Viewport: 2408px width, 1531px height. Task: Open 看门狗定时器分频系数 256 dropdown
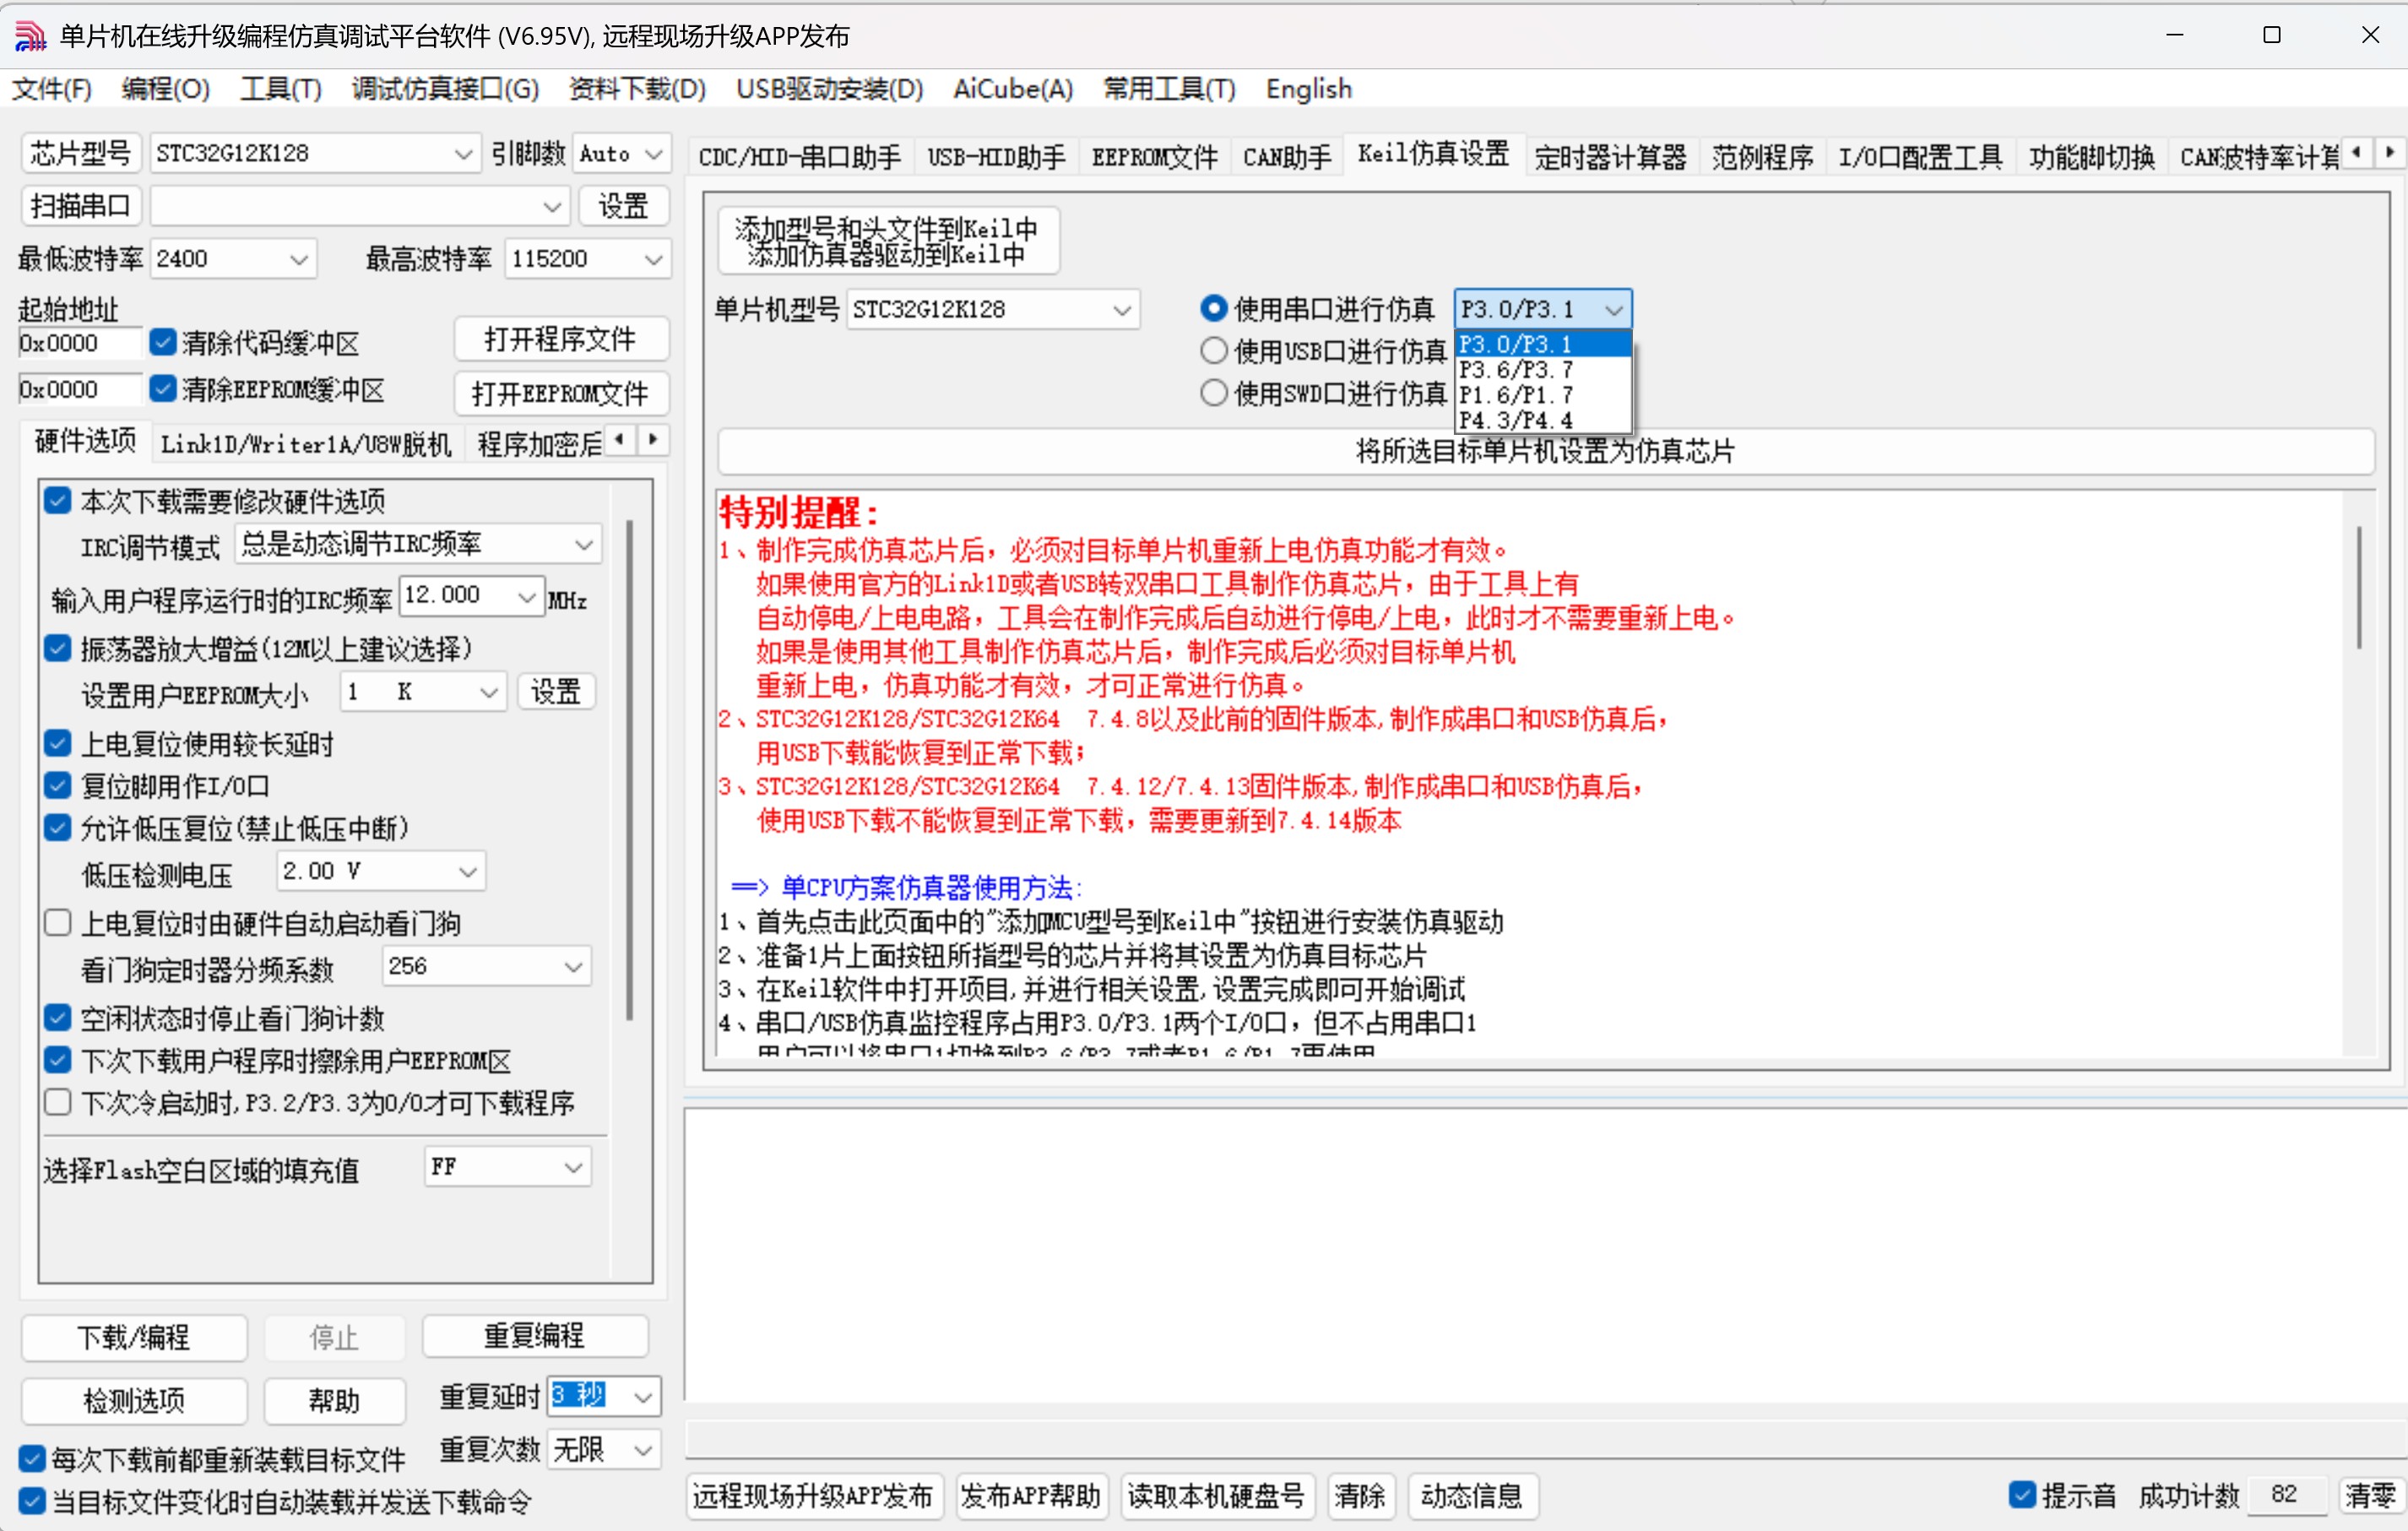point(487,967)
